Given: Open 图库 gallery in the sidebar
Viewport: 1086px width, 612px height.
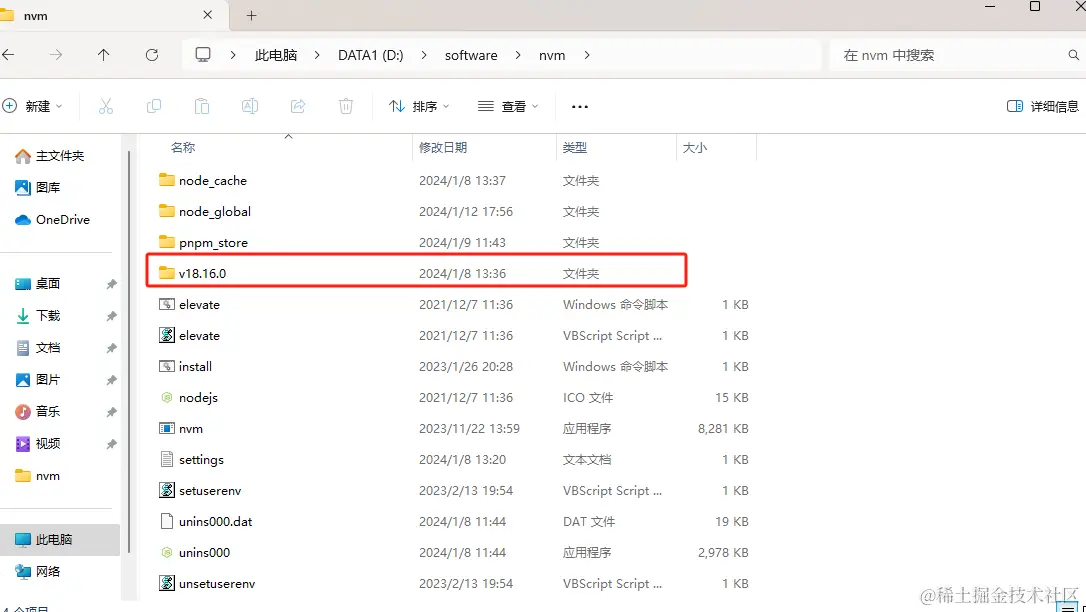Looking at the screenshot, I should pyautogui.click(x=37, y=188).
